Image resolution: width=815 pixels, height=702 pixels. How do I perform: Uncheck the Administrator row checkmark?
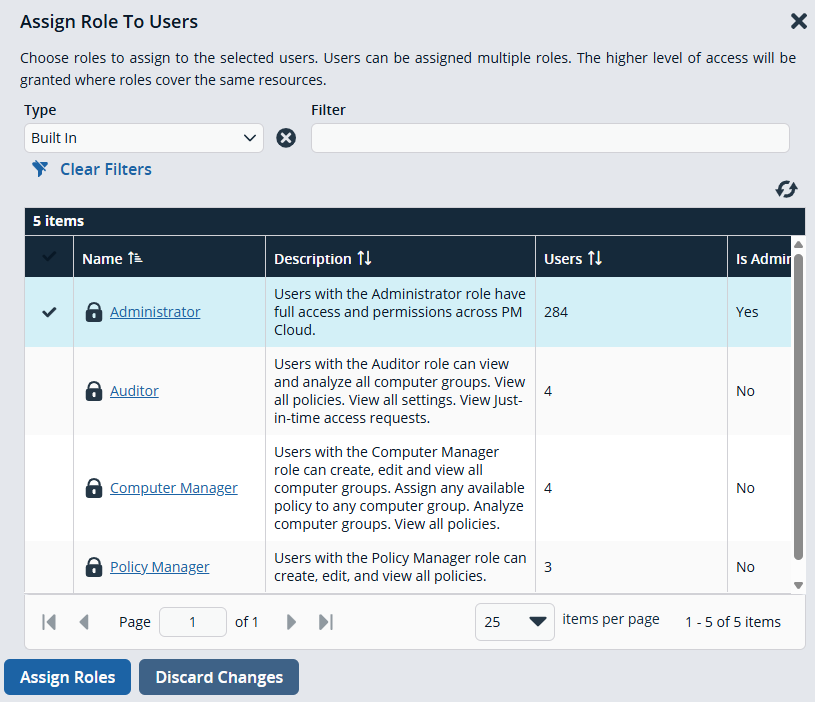pyautogui.click(x=48, y=311)
